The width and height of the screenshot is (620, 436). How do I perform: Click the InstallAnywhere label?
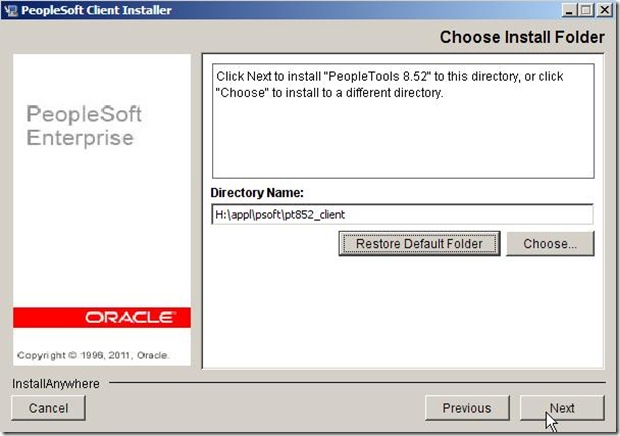pos(56,383)
